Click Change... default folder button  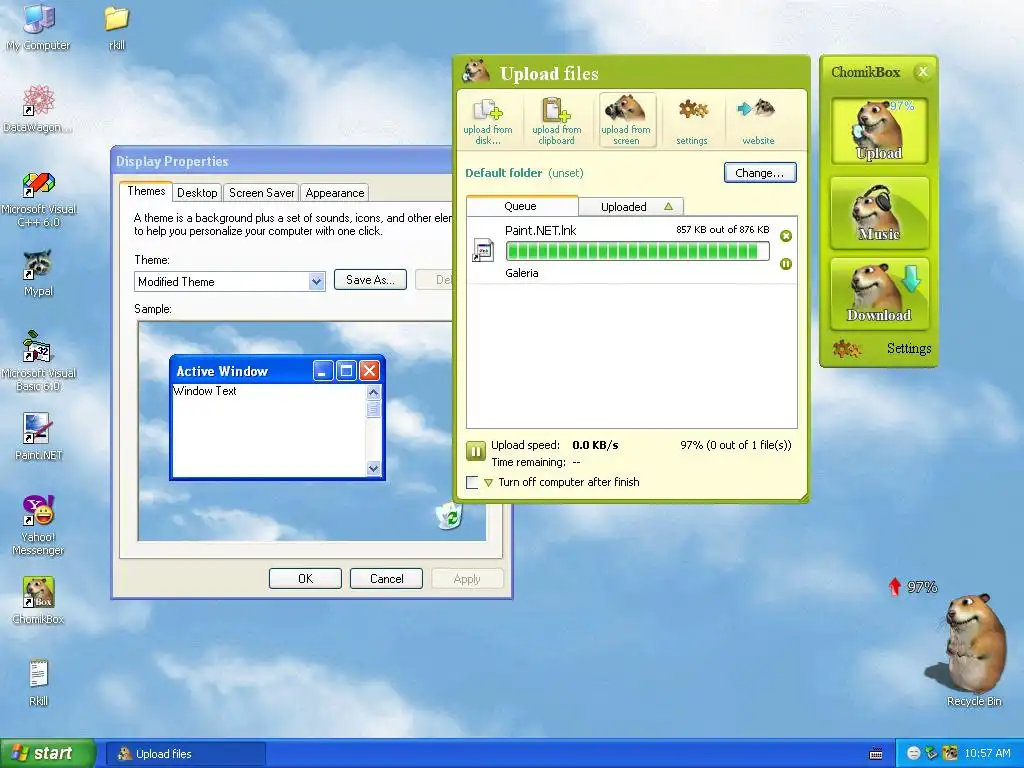760,173
